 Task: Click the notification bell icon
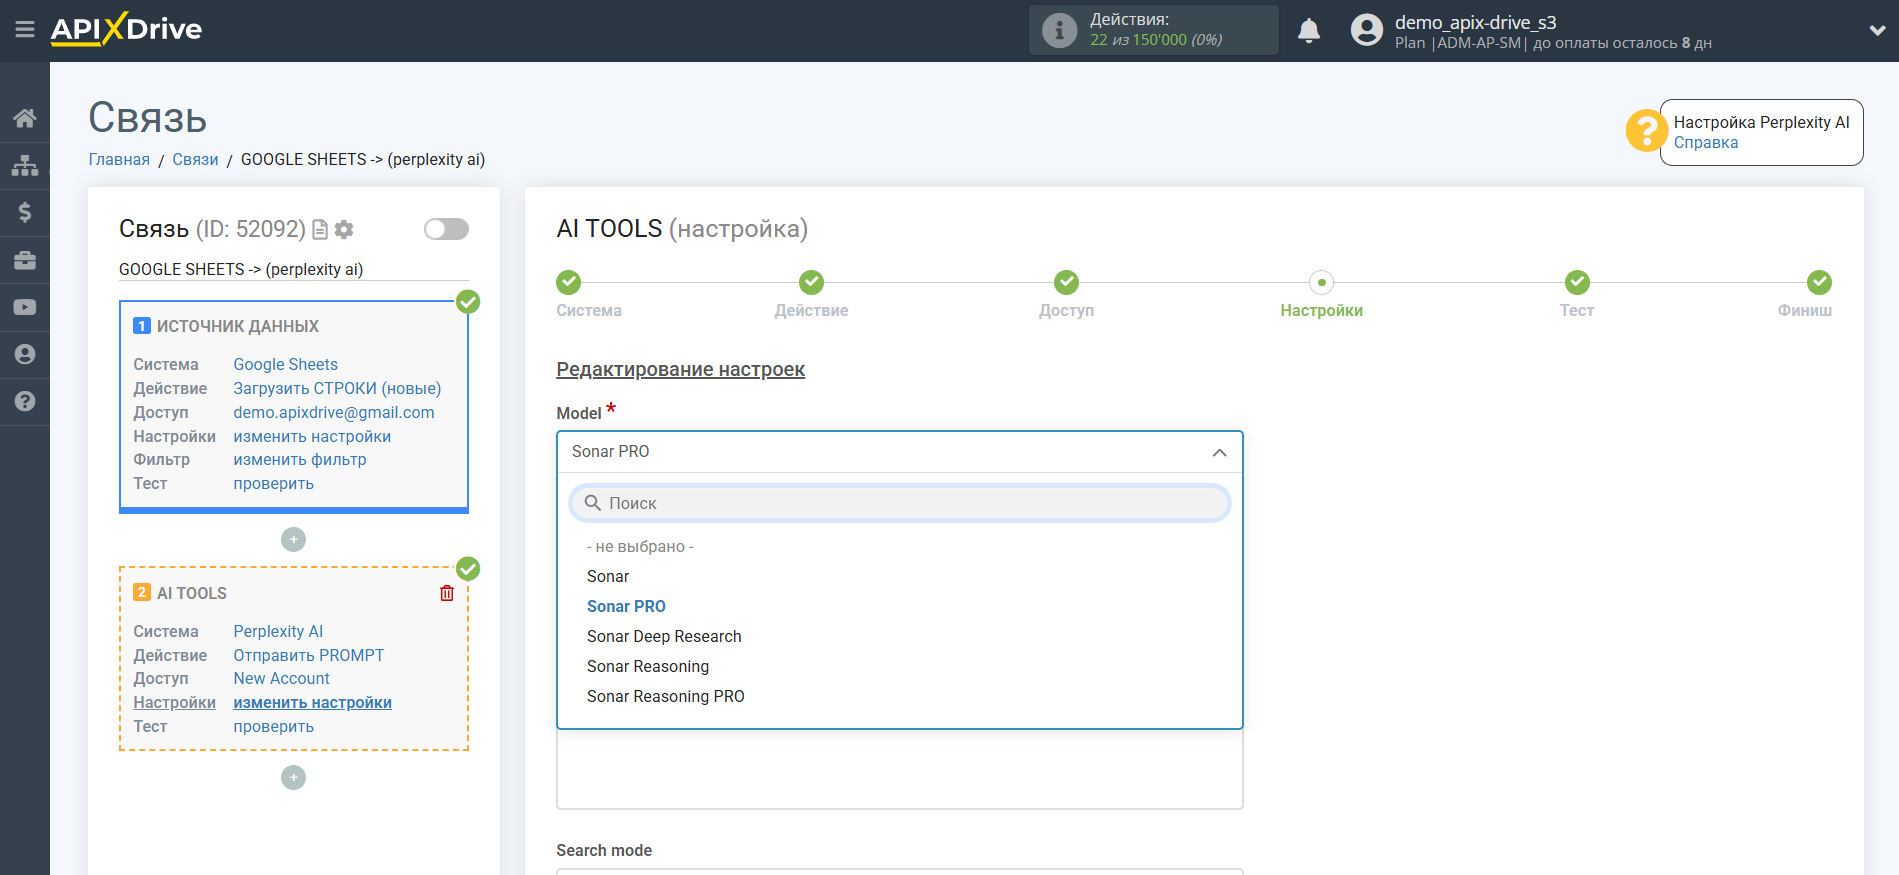(1308, 31)
